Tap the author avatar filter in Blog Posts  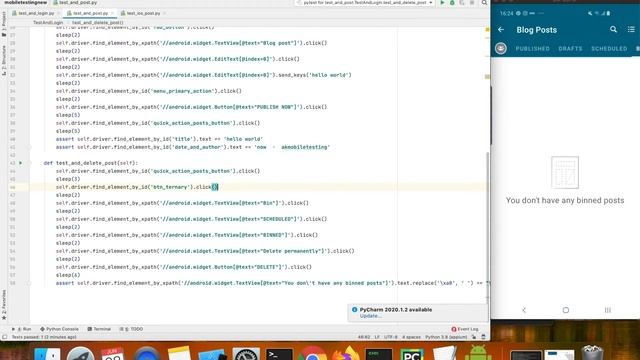[x=501, y=48]
